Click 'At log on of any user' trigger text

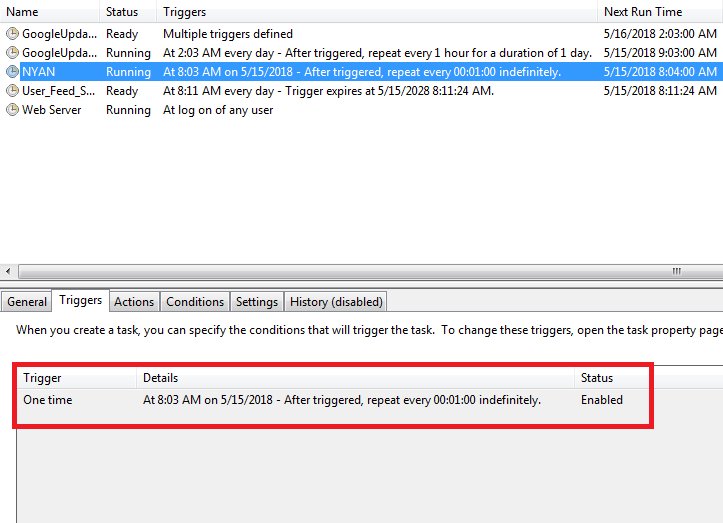(218, 110)
